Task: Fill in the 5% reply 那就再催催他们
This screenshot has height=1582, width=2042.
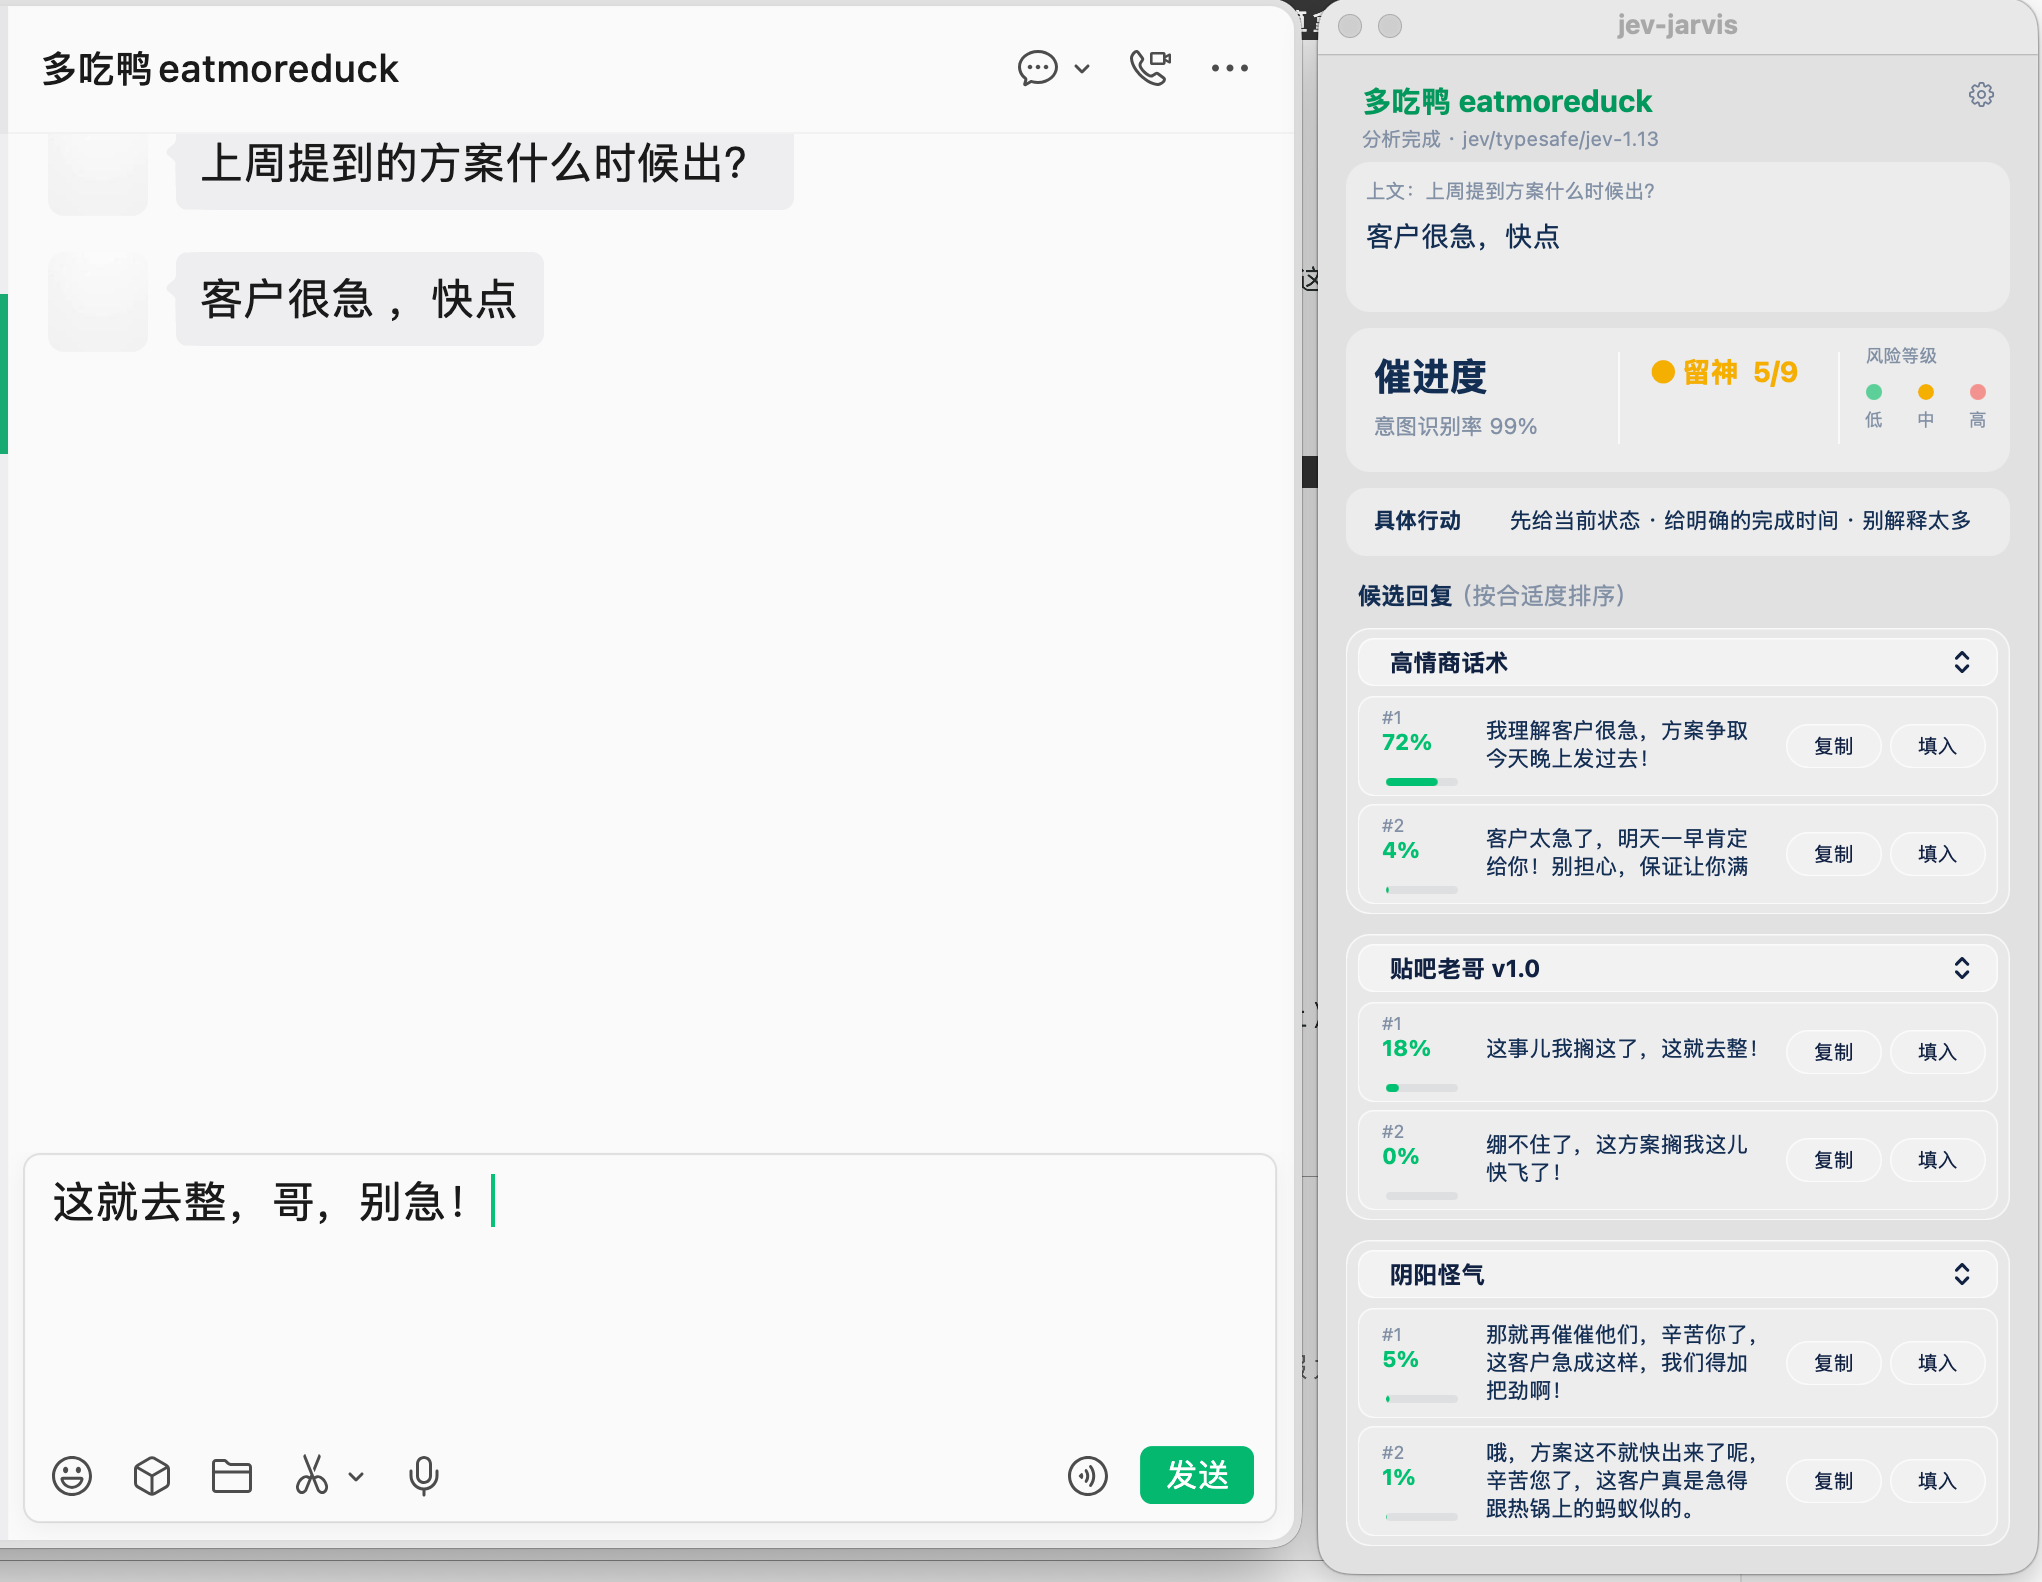Action: pyautogui.click(x=1937, y=1363)
